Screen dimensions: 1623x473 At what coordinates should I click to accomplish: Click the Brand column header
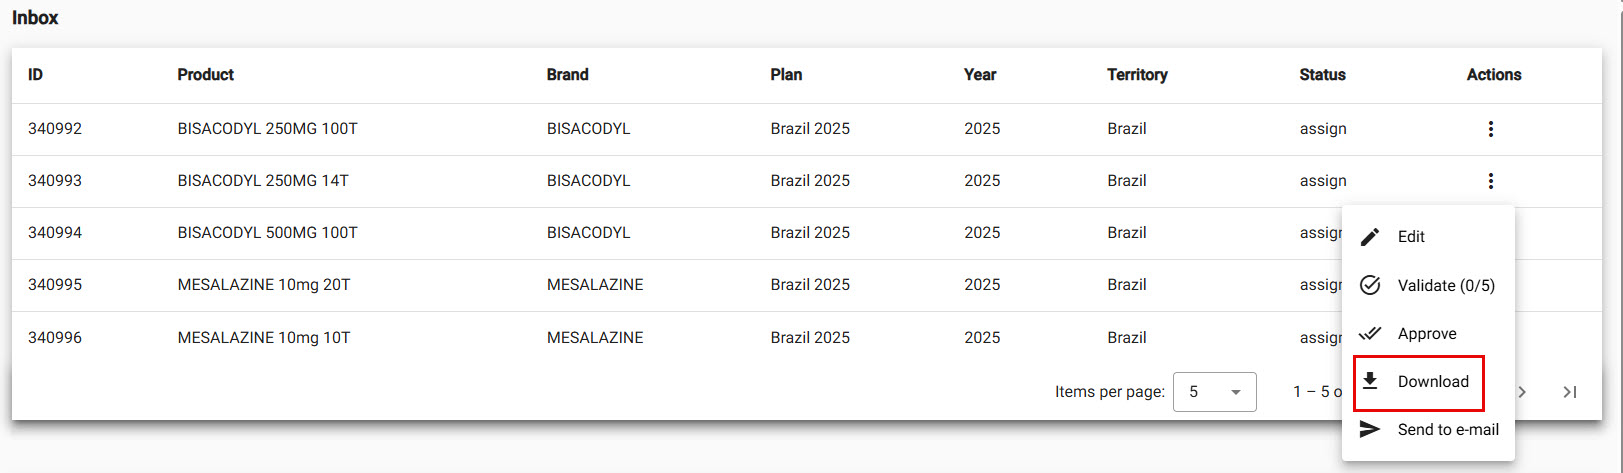[567, 75]
